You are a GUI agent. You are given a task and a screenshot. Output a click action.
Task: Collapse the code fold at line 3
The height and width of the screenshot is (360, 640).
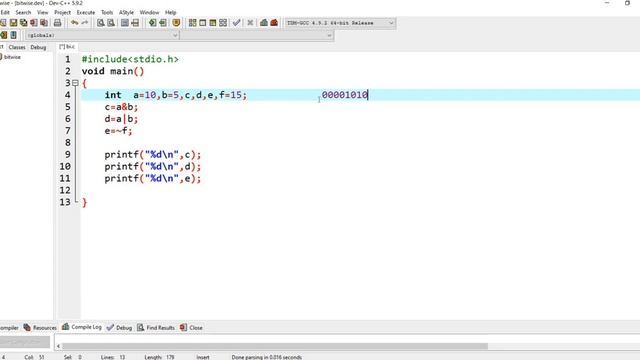(75, 83)
